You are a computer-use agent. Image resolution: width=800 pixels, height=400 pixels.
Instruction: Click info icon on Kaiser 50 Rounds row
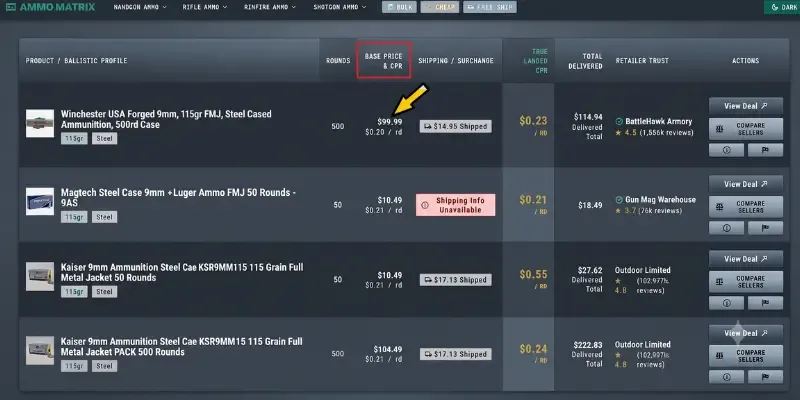coord(726,303)
